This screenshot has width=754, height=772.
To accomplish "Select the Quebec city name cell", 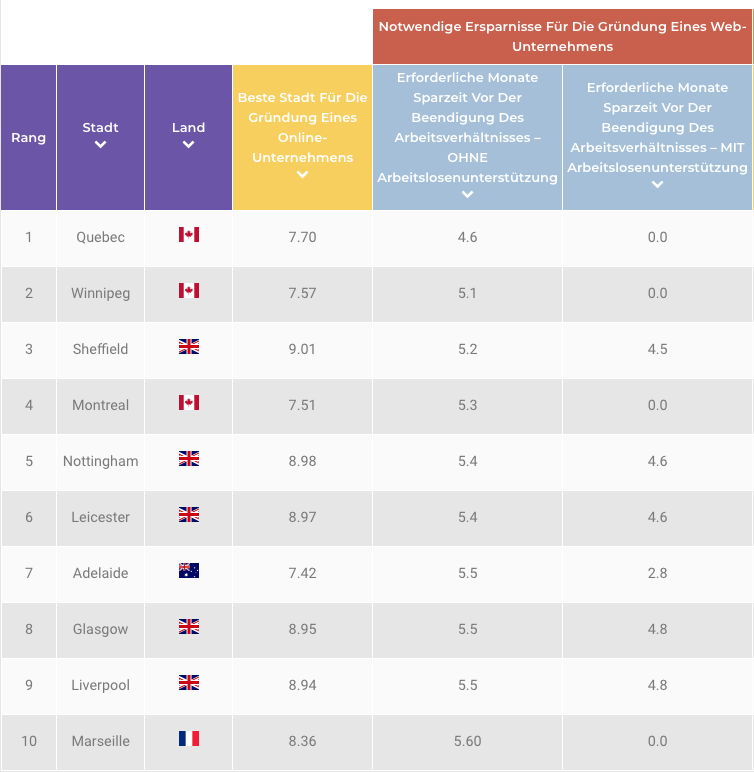I will (x=100, y=237).
